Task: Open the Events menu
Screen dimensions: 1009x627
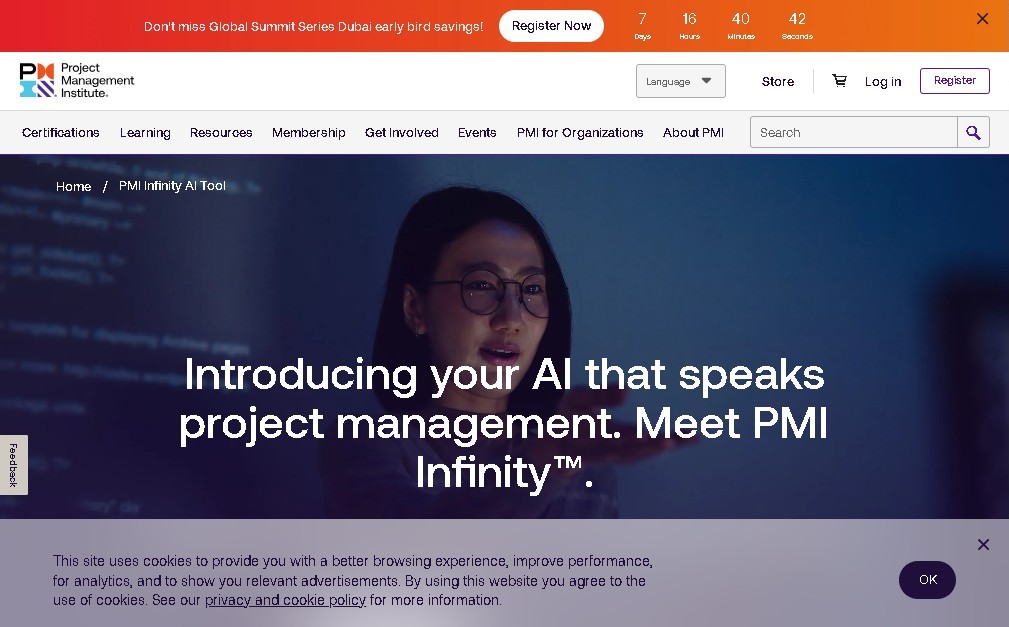Action: pos(477,133)
